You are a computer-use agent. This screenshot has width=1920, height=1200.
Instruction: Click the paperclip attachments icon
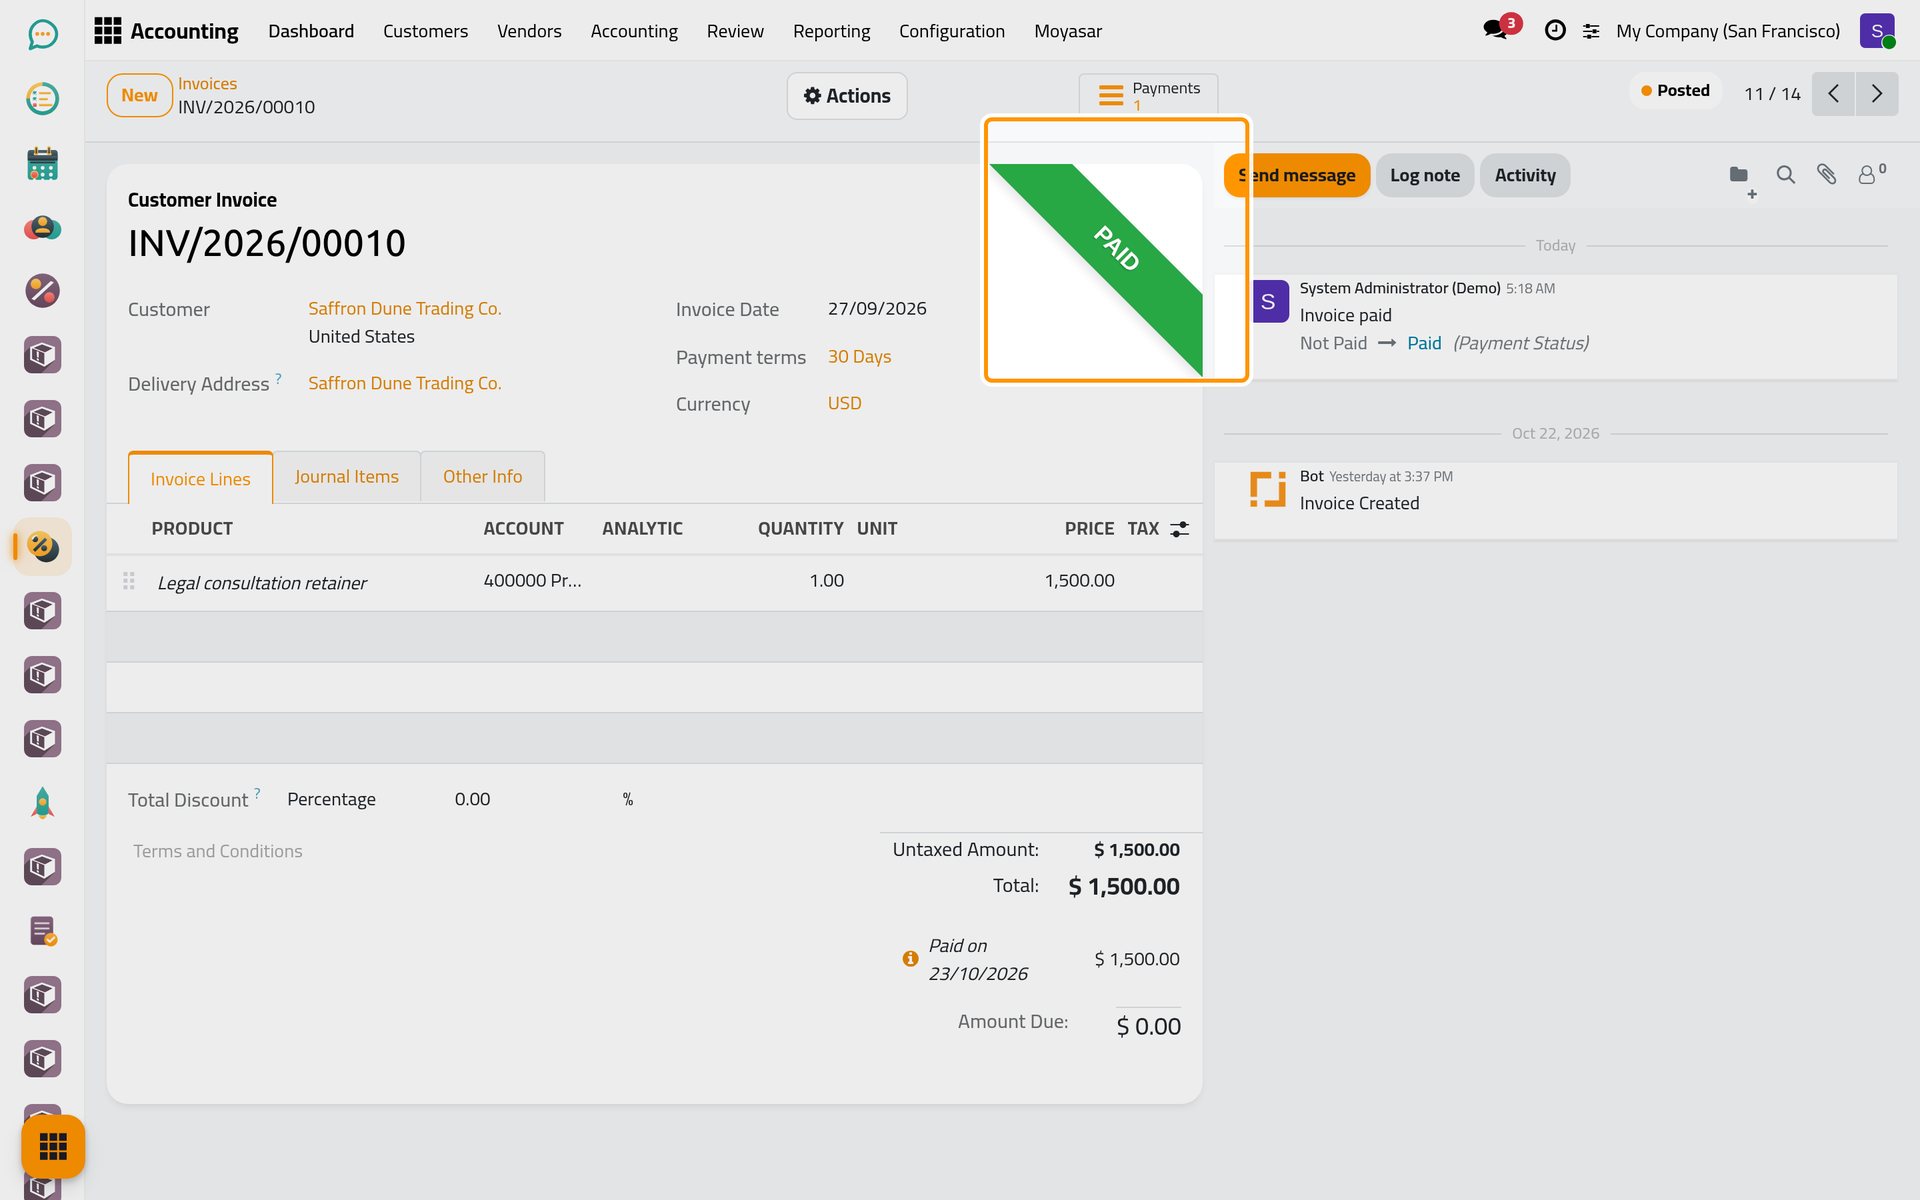1826,175
